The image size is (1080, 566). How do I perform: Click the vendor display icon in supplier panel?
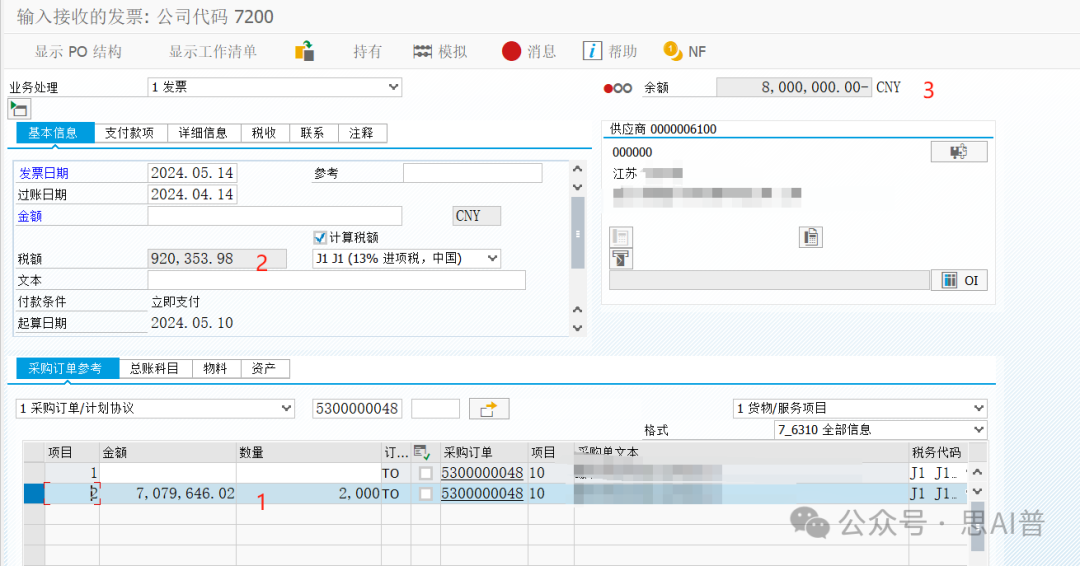tap(958, 152)
